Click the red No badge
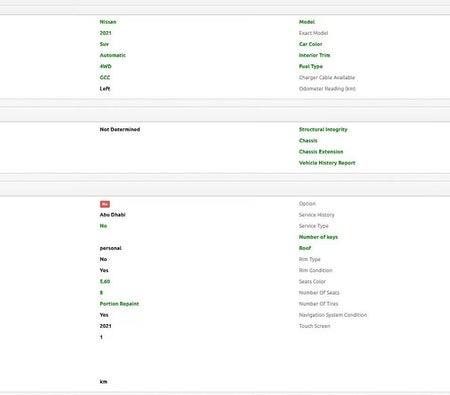Viewport: 450px width, 395px height. (105, 204)
